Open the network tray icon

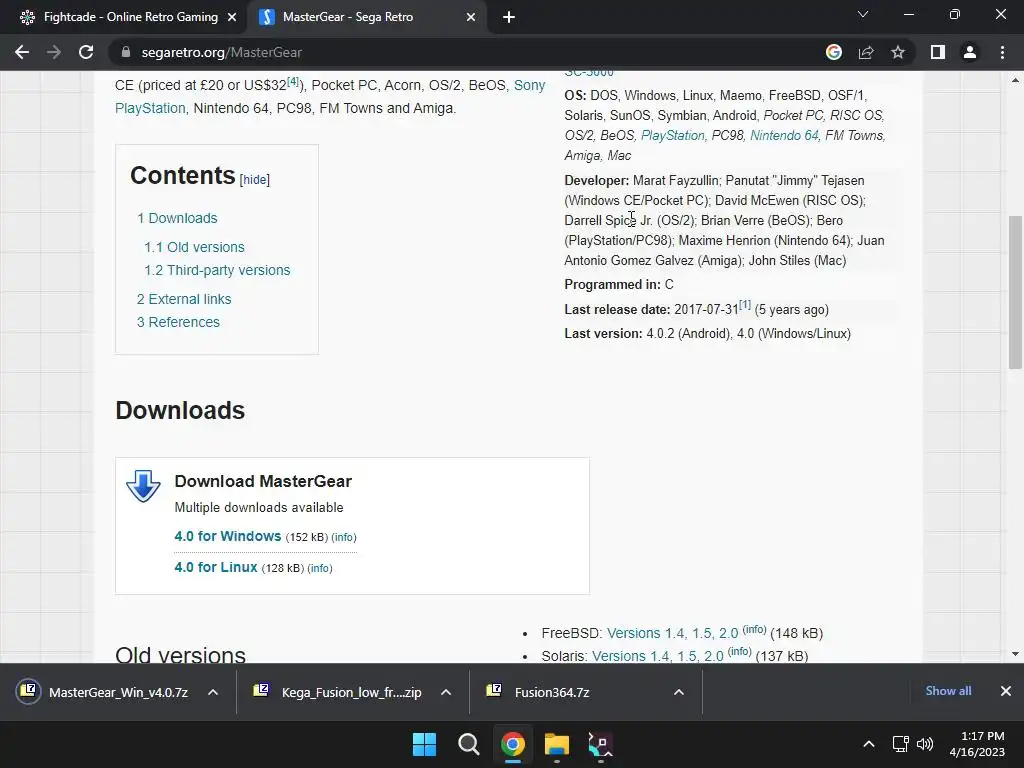[x=901, y=744]
